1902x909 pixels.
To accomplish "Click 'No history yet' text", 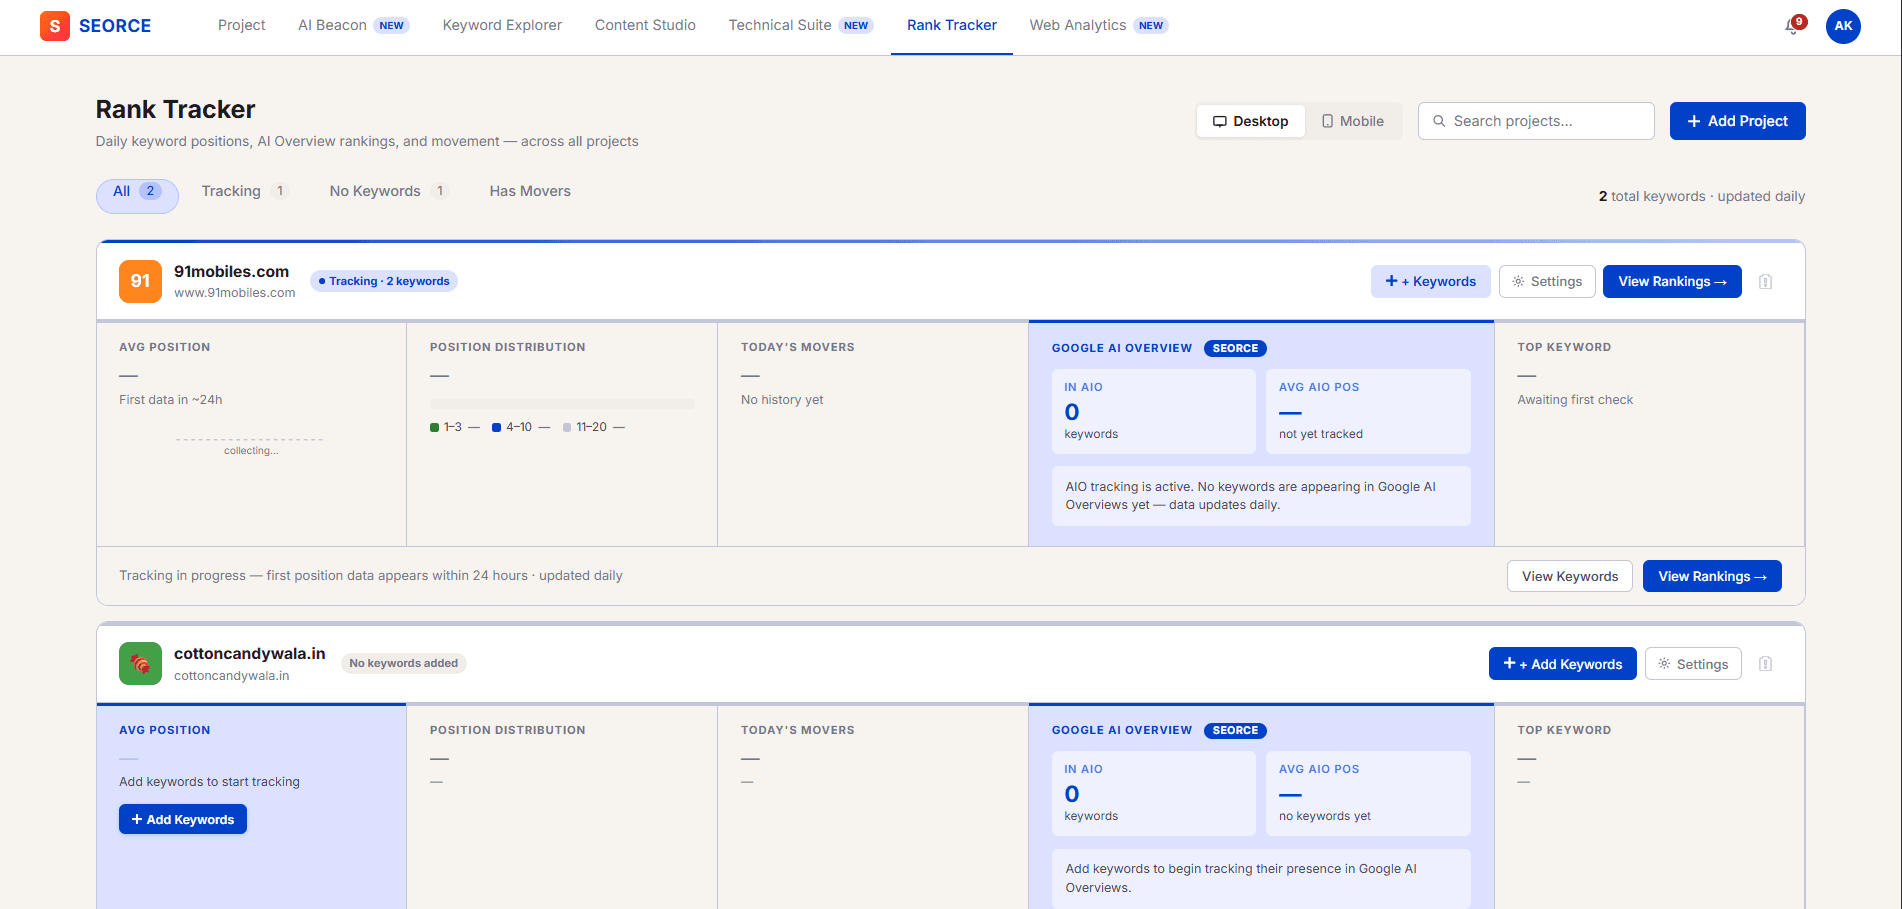I will pyautogui.click(x=782, y=400).
